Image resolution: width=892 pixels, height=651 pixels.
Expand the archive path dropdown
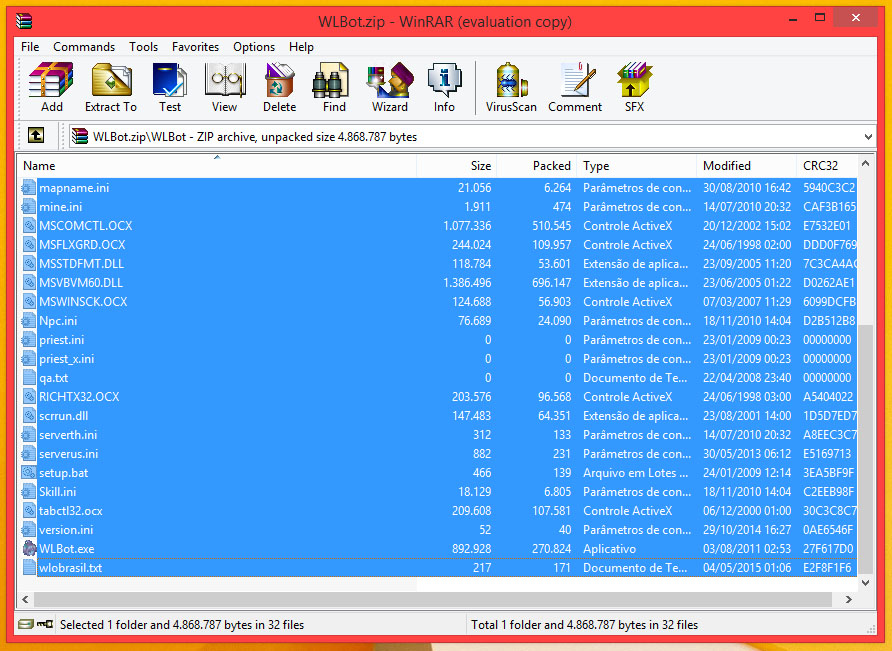tap(866, 136)
